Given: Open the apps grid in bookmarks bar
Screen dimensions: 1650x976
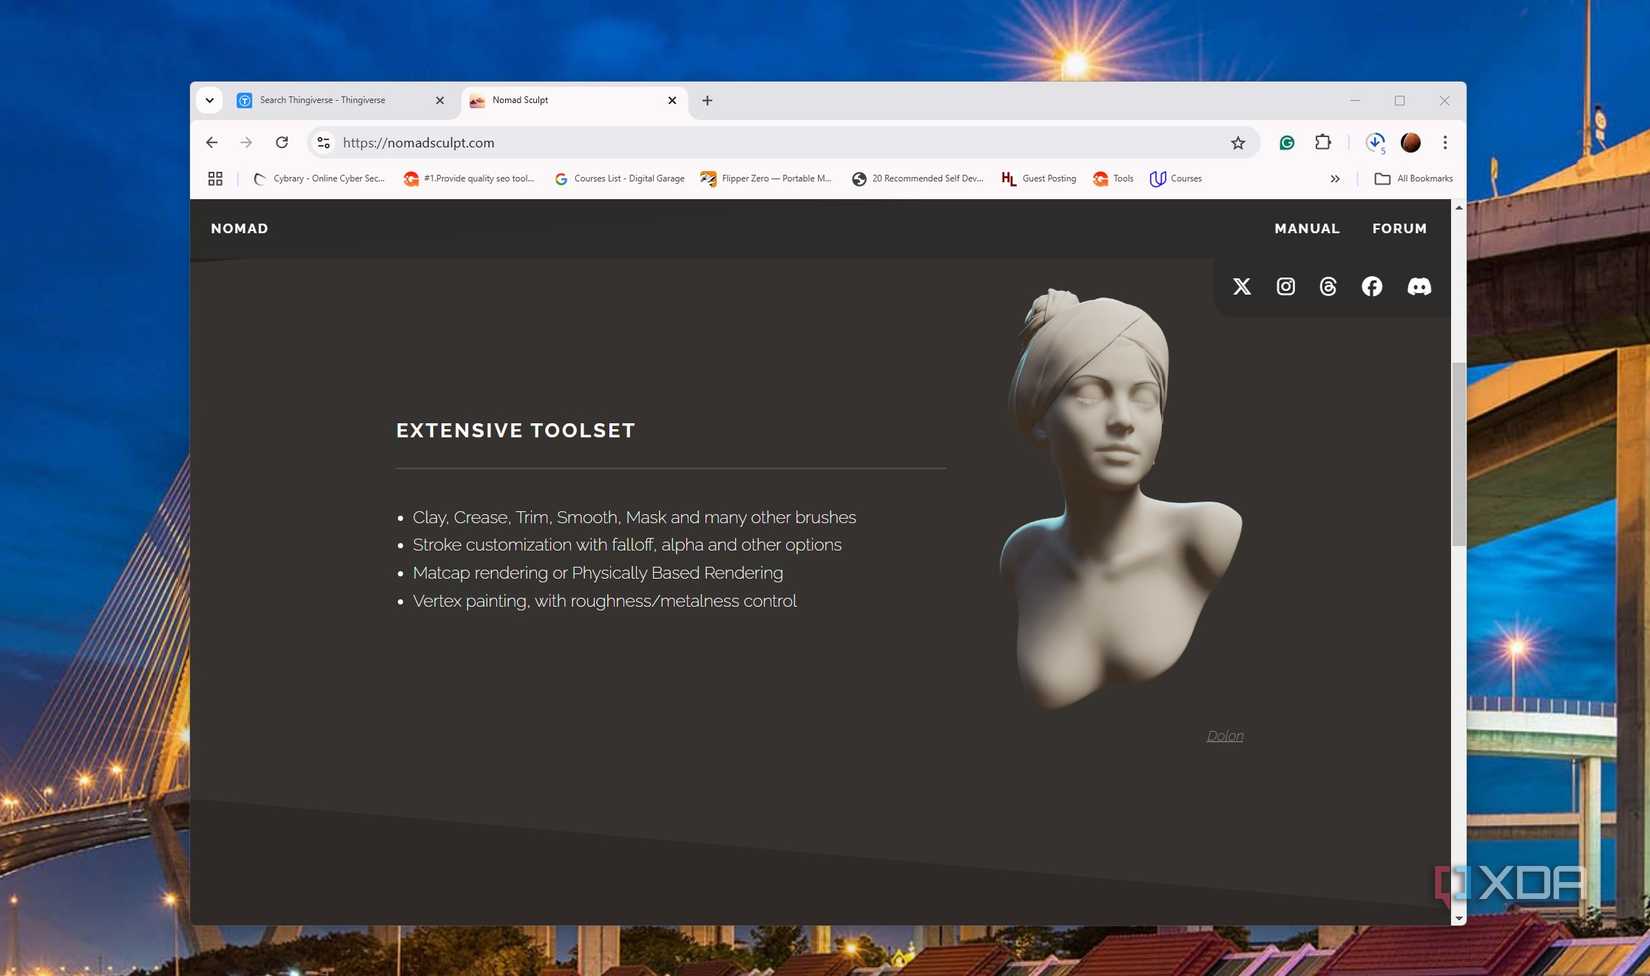Looking at the screenshot, I should (x=215, y=179).
